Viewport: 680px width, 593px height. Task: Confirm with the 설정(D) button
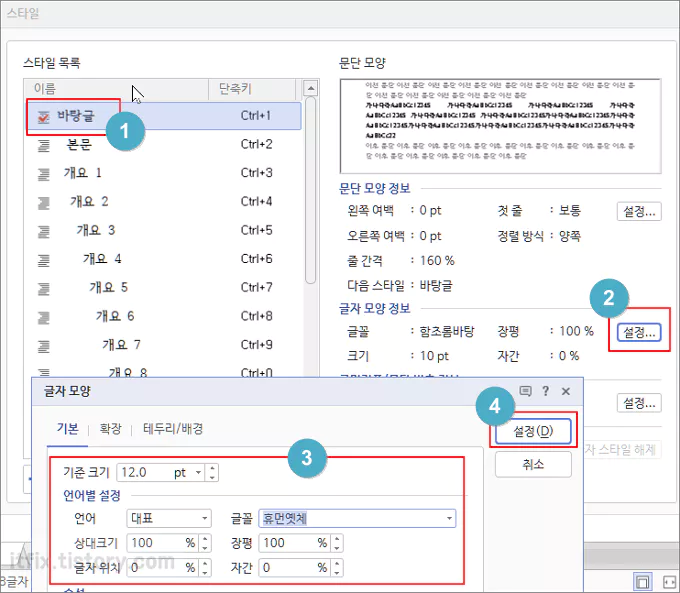[533, 431]
